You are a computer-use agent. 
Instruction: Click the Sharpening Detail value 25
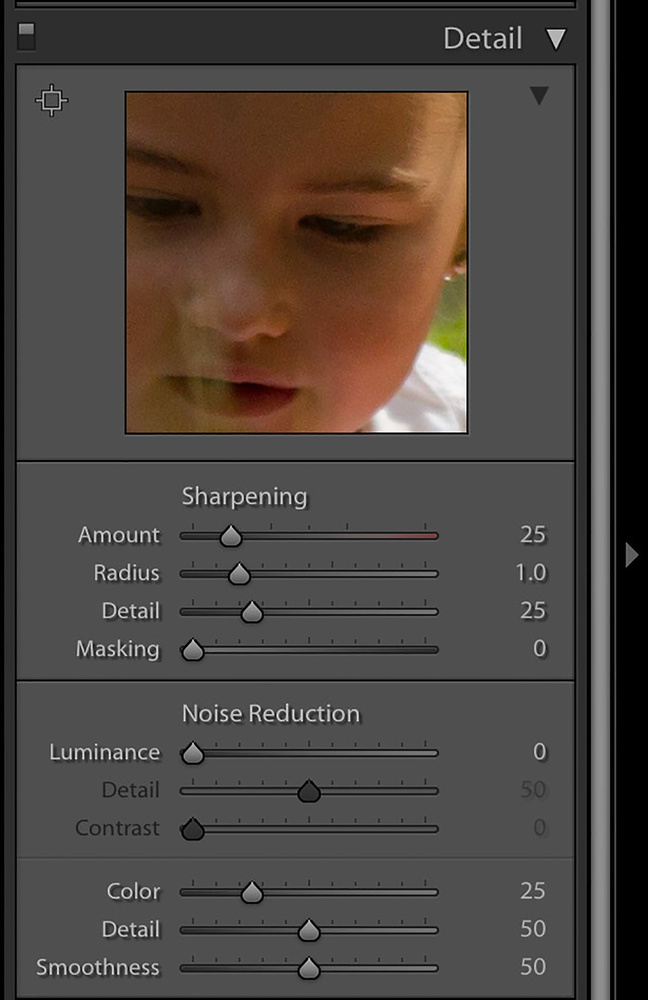533,610
